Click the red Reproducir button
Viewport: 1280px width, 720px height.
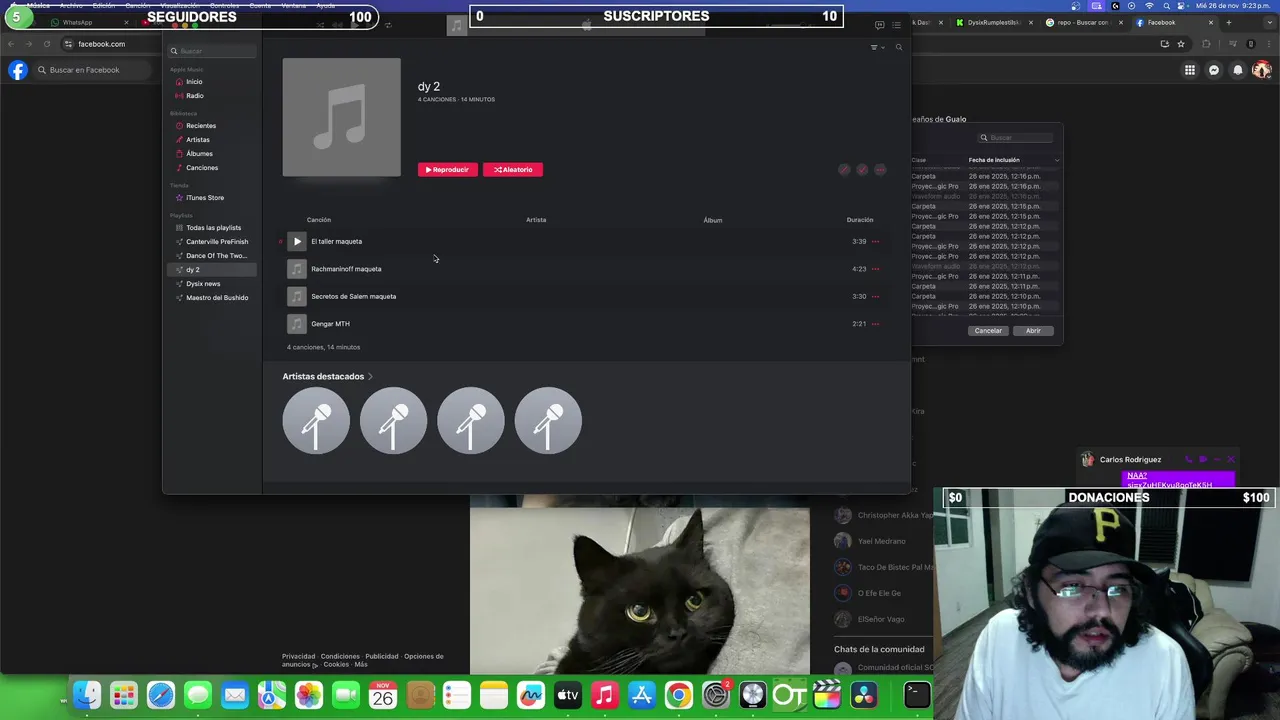(447, 170)
